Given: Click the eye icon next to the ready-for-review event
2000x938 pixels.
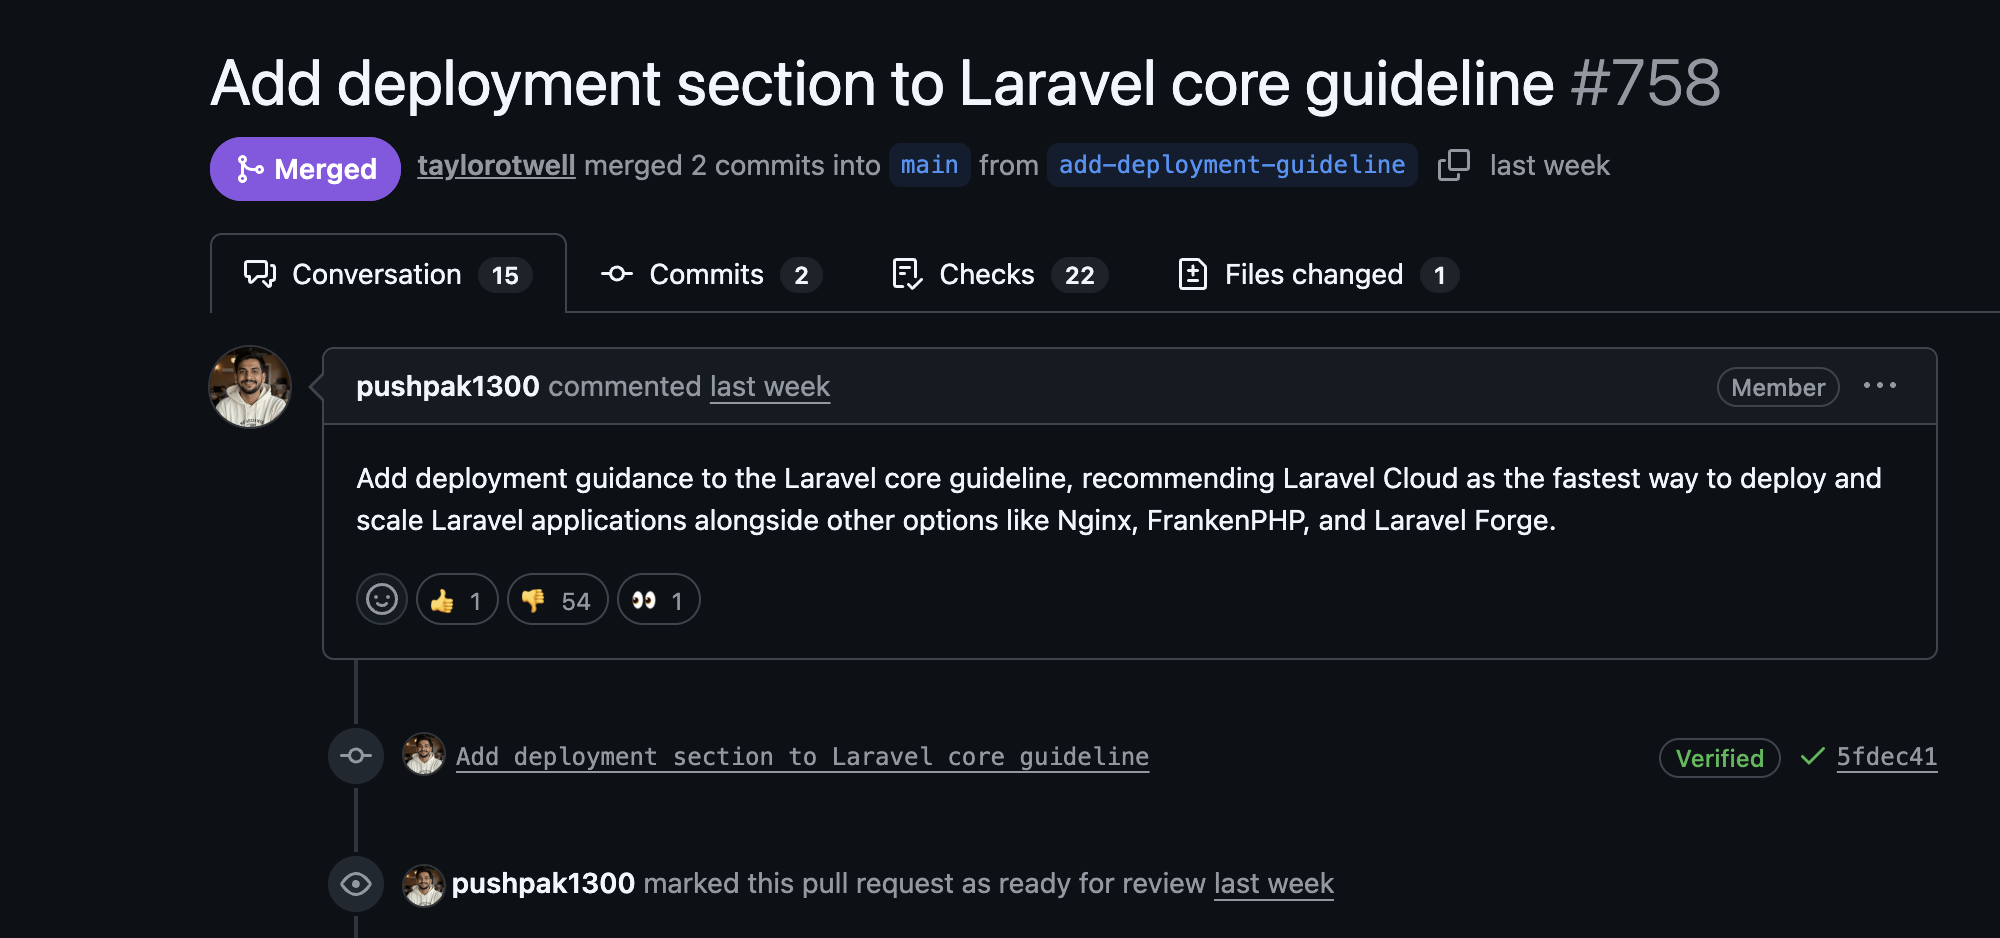Looking at the screenshot, I should (x=356, y=884).
